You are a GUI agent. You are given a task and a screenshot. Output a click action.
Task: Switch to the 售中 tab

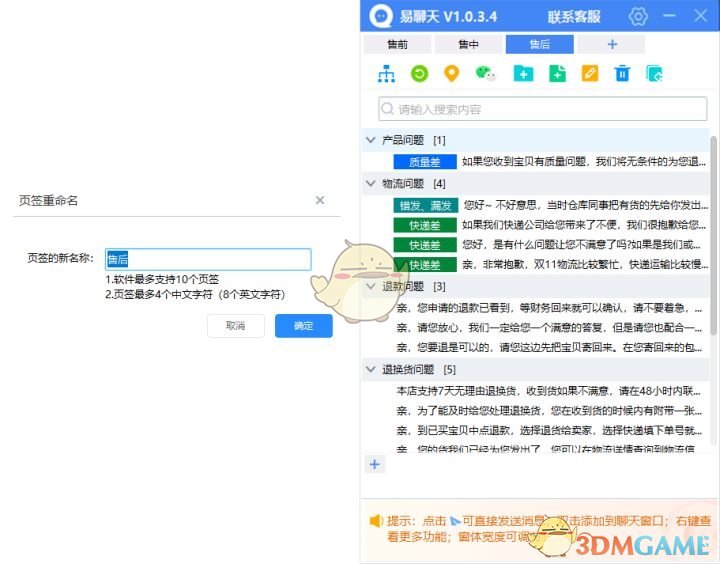(x=468, y=45)
